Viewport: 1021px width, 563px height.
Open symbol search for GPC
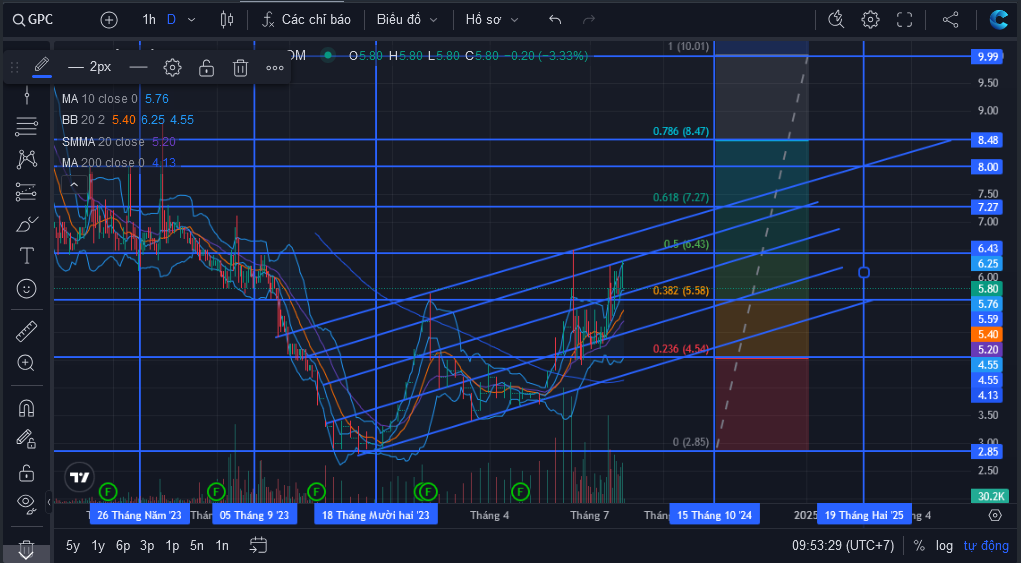point(33,20)
